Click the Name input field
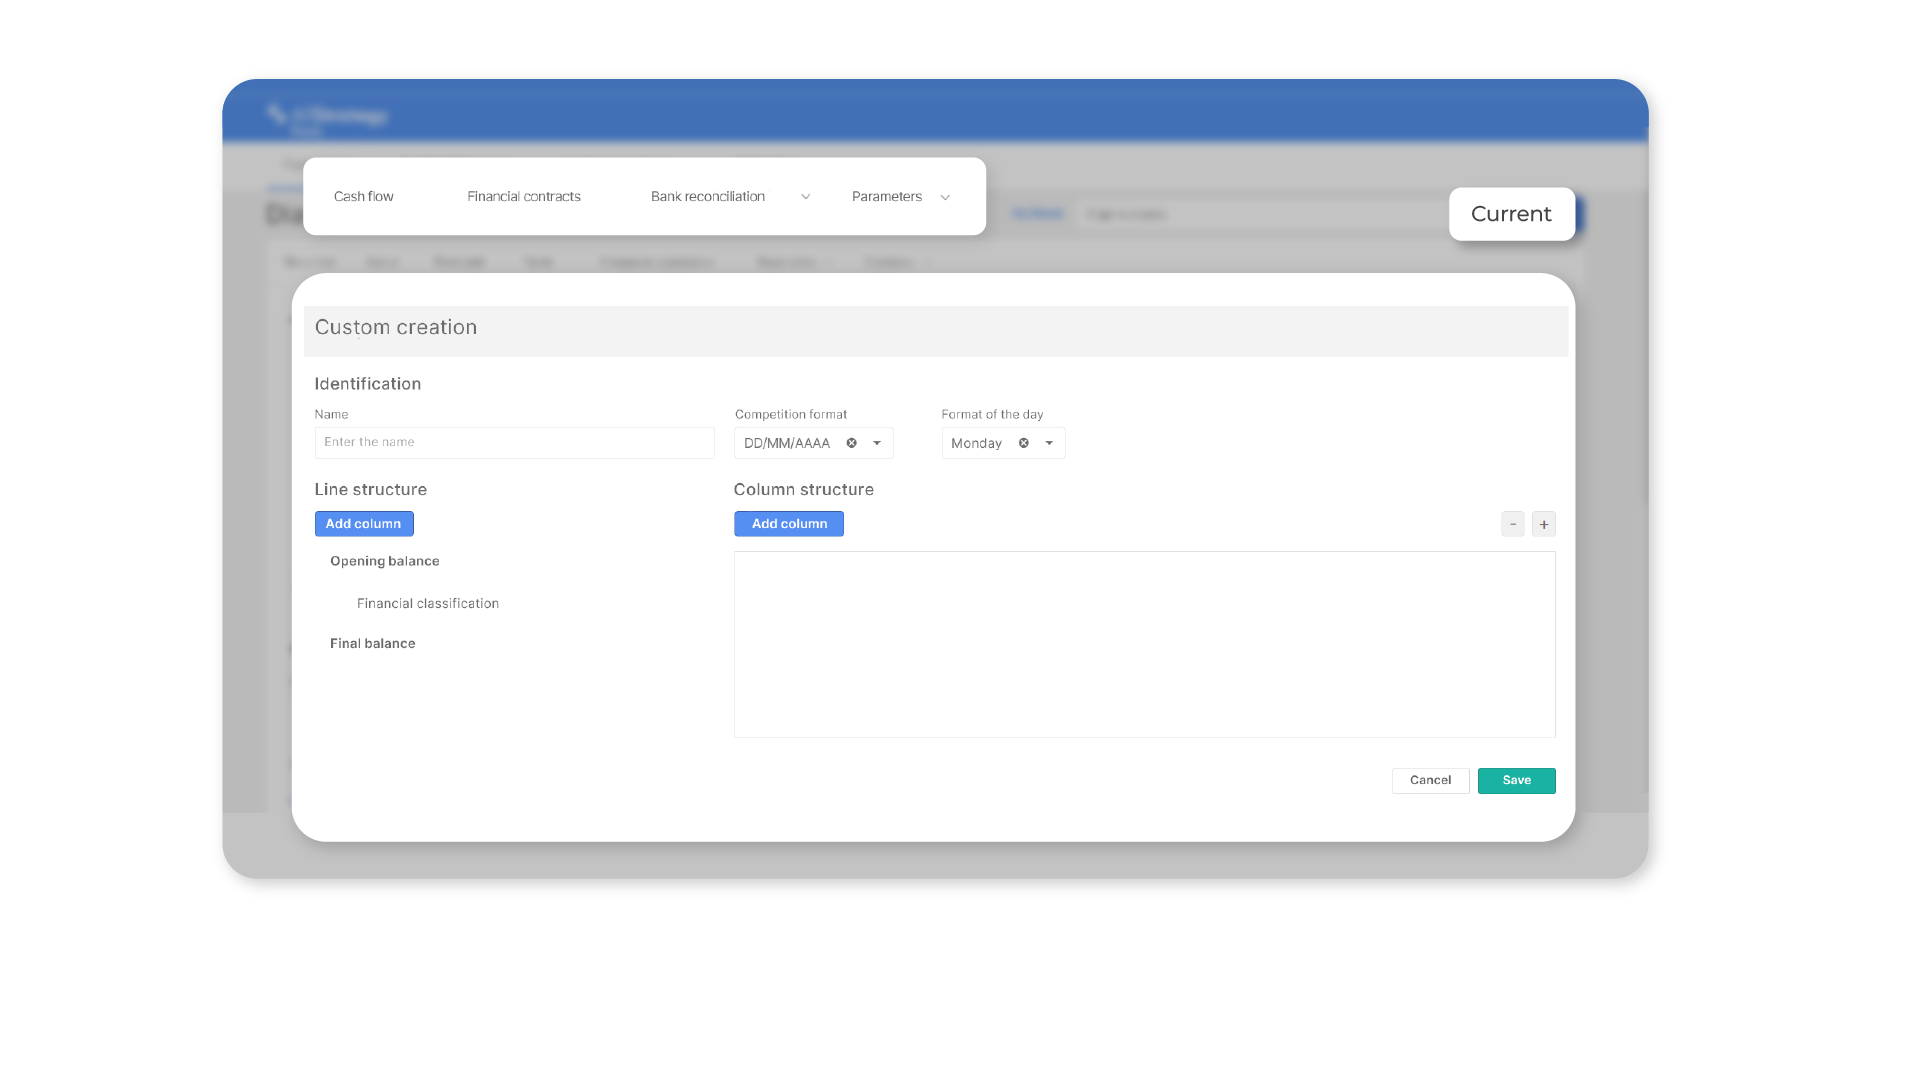1921x1080 pixels. (x=515, y=442)
